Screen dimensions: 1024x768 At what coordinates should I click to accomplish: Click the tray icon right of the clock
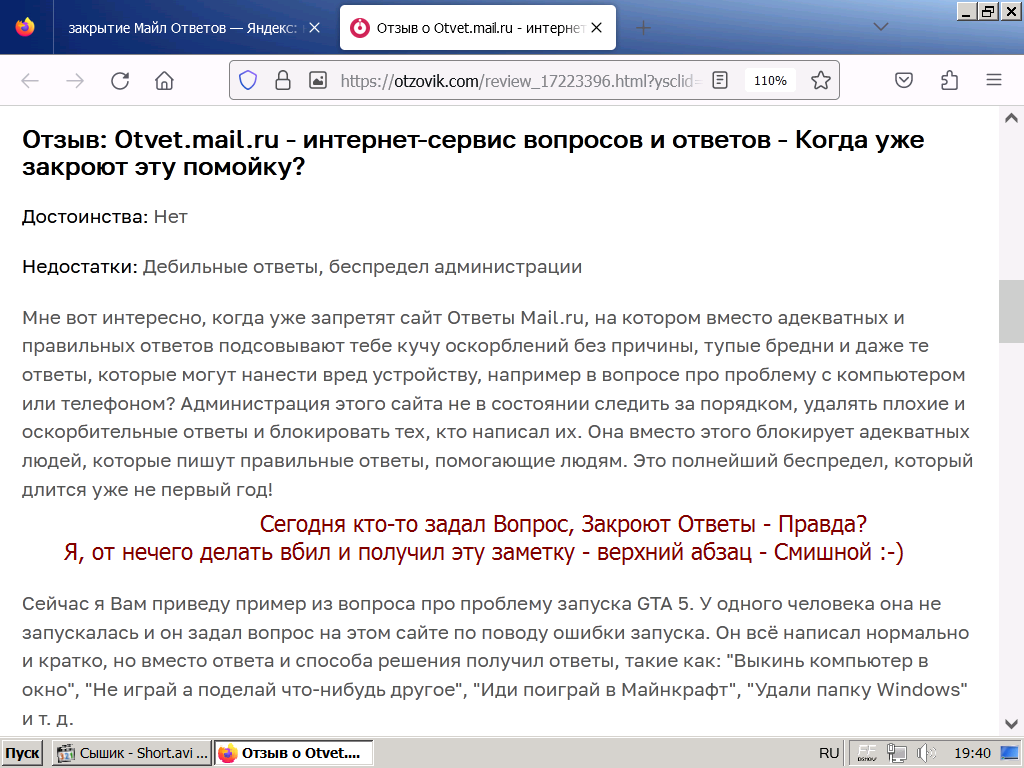pos(1010,753)
